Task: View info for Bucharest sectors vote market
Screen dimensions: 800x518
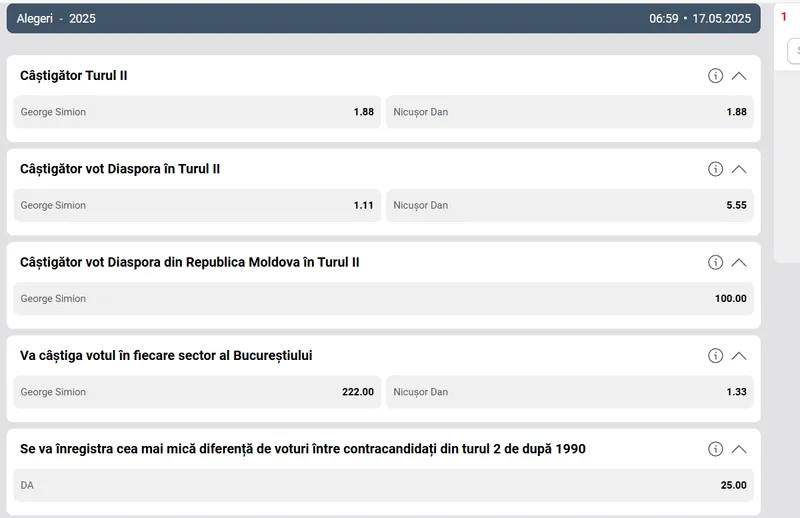Action: click(x=715, y=356)
